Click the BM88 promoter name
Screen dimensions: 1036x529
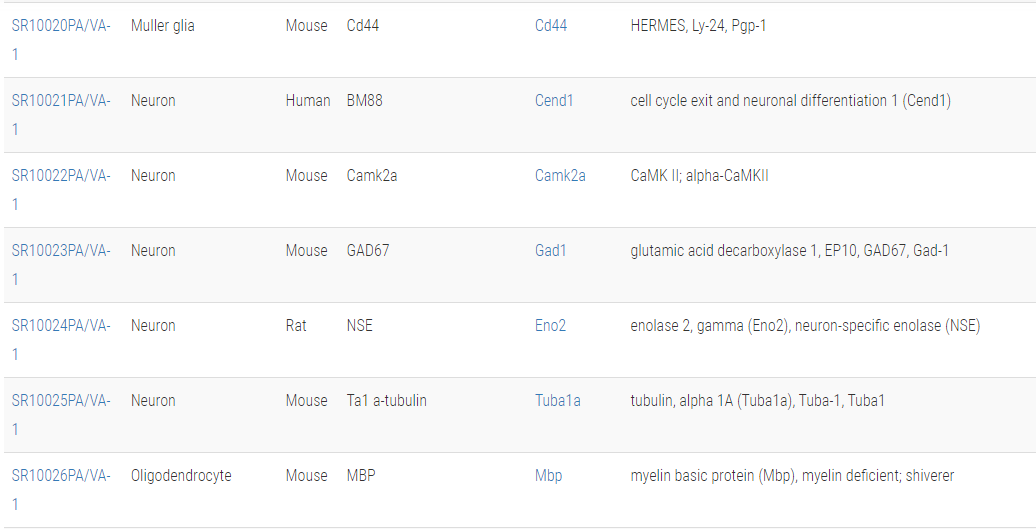click(x=364, y=101)
